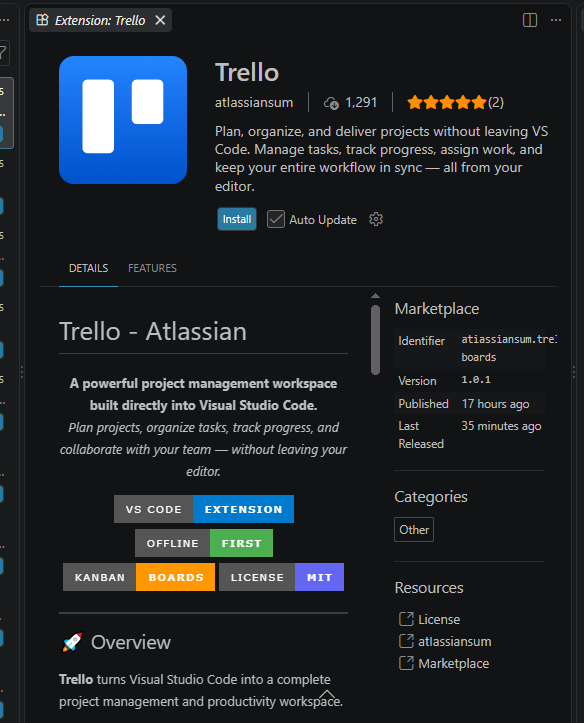Install the Trello extension
The width and height of the screenshot is (584, 723).
coord(237,219)
